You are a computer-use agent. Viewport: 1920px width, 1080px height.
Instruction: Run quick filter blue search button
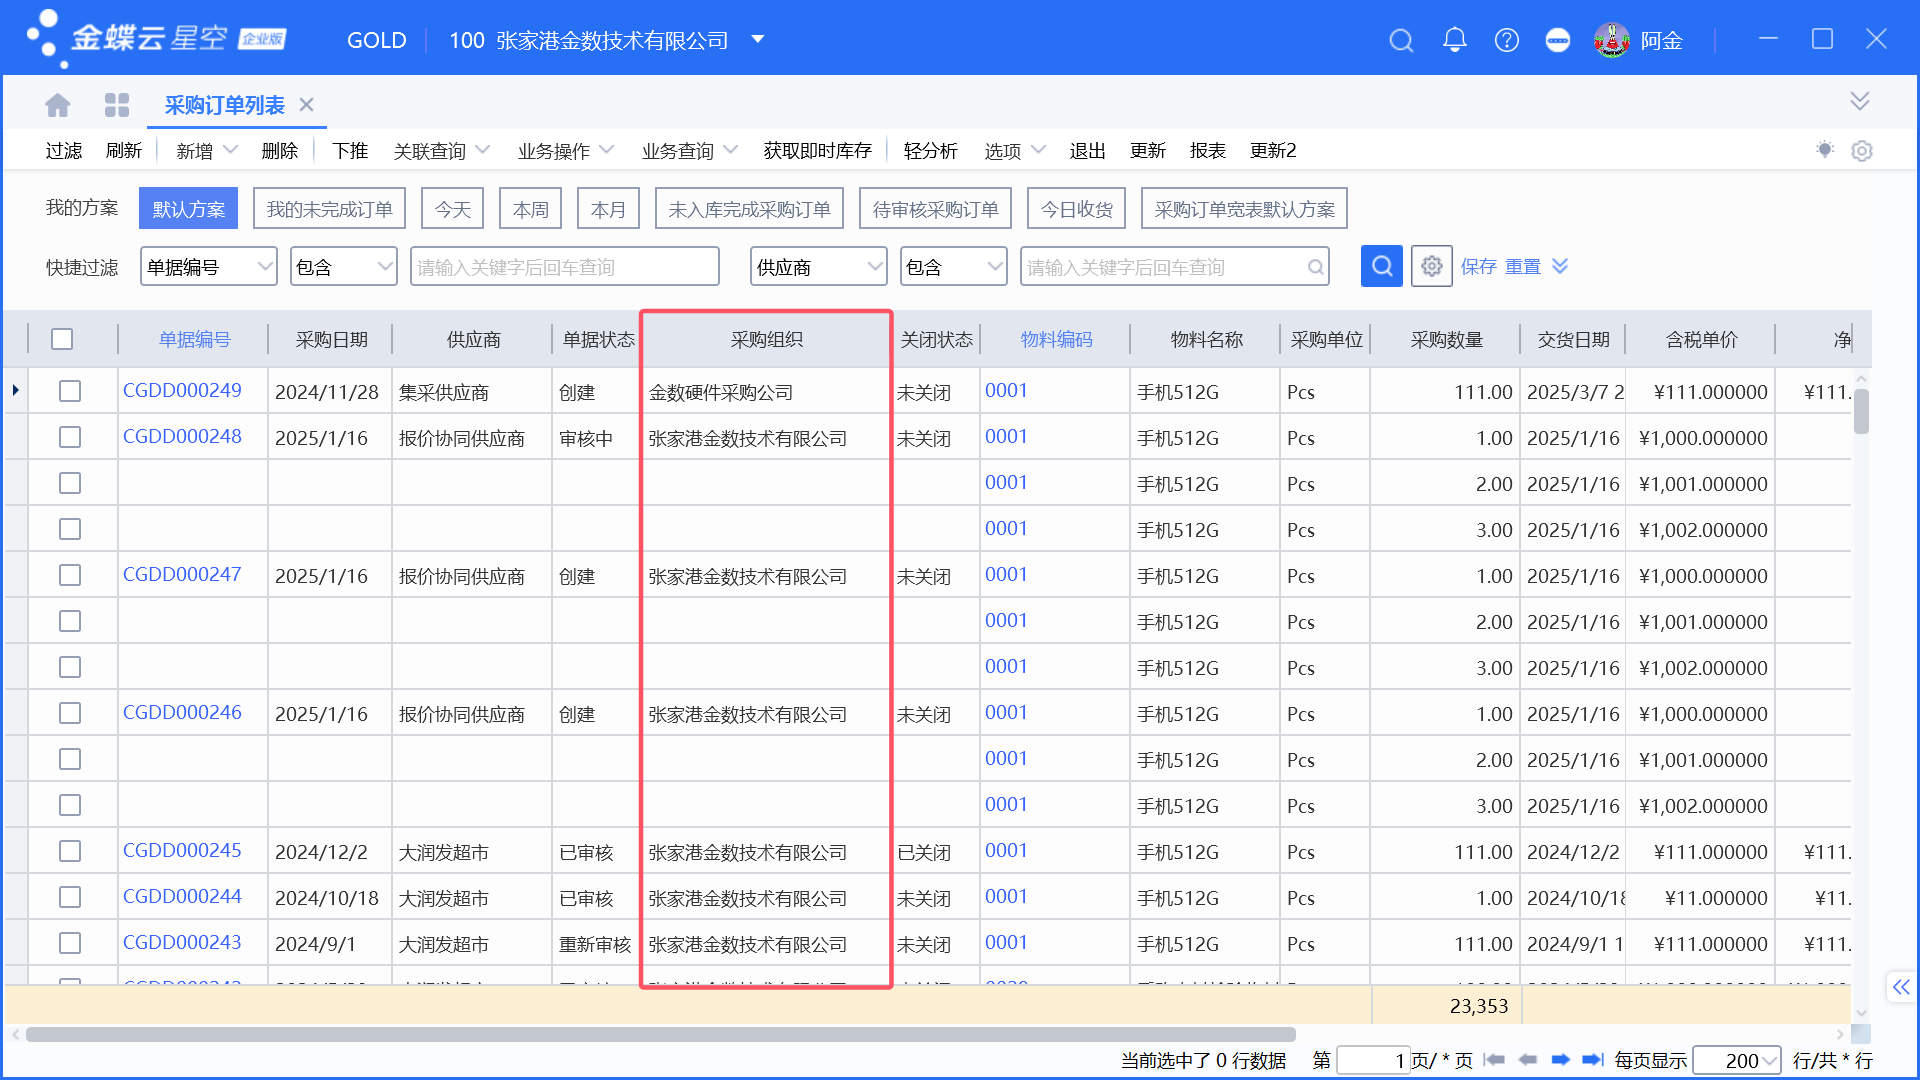click(1382, 266)
